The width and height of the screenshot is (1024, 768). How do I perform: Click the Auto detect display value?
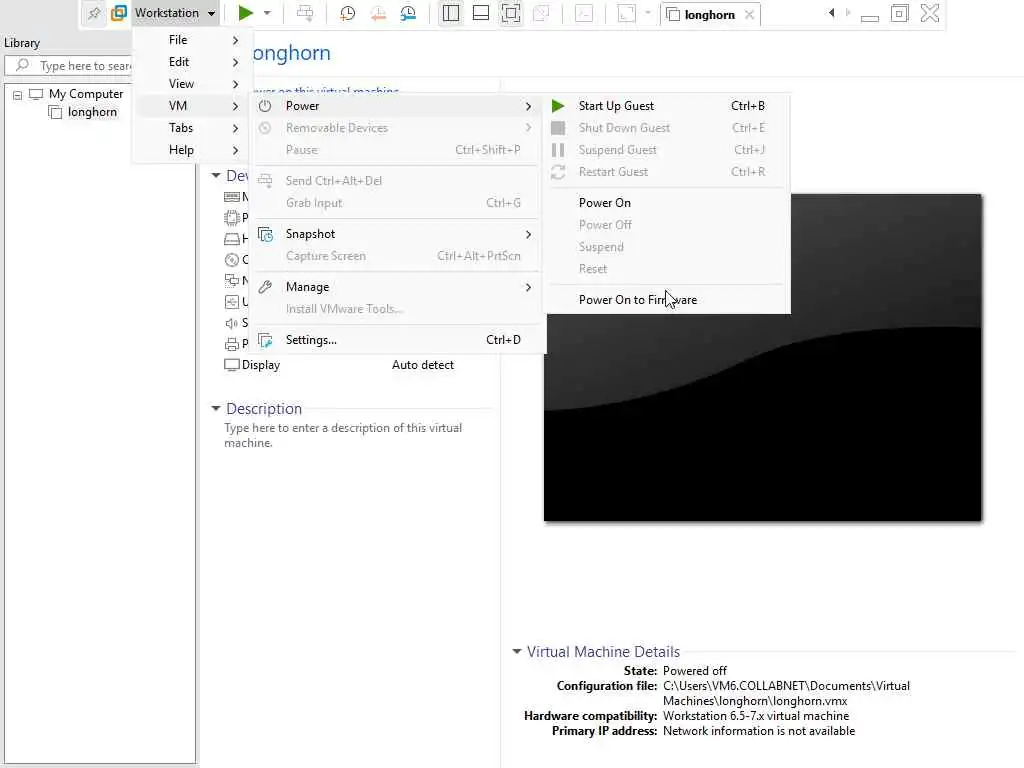click(x=423, y=365)
